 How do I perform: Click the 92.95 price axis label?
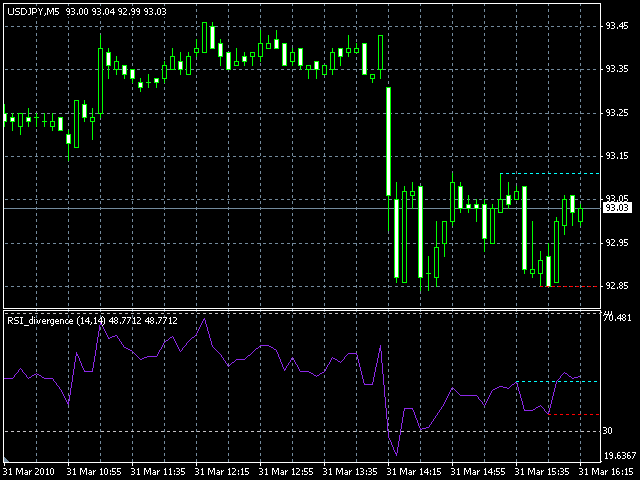pyautogui.click(x=617, y=243)
